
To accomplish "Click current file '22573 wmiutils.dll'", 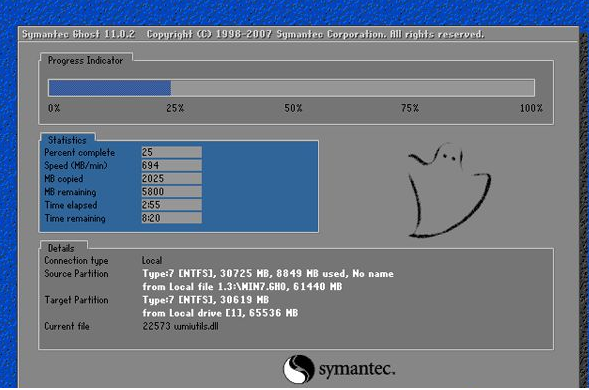I will click(180, 326).
